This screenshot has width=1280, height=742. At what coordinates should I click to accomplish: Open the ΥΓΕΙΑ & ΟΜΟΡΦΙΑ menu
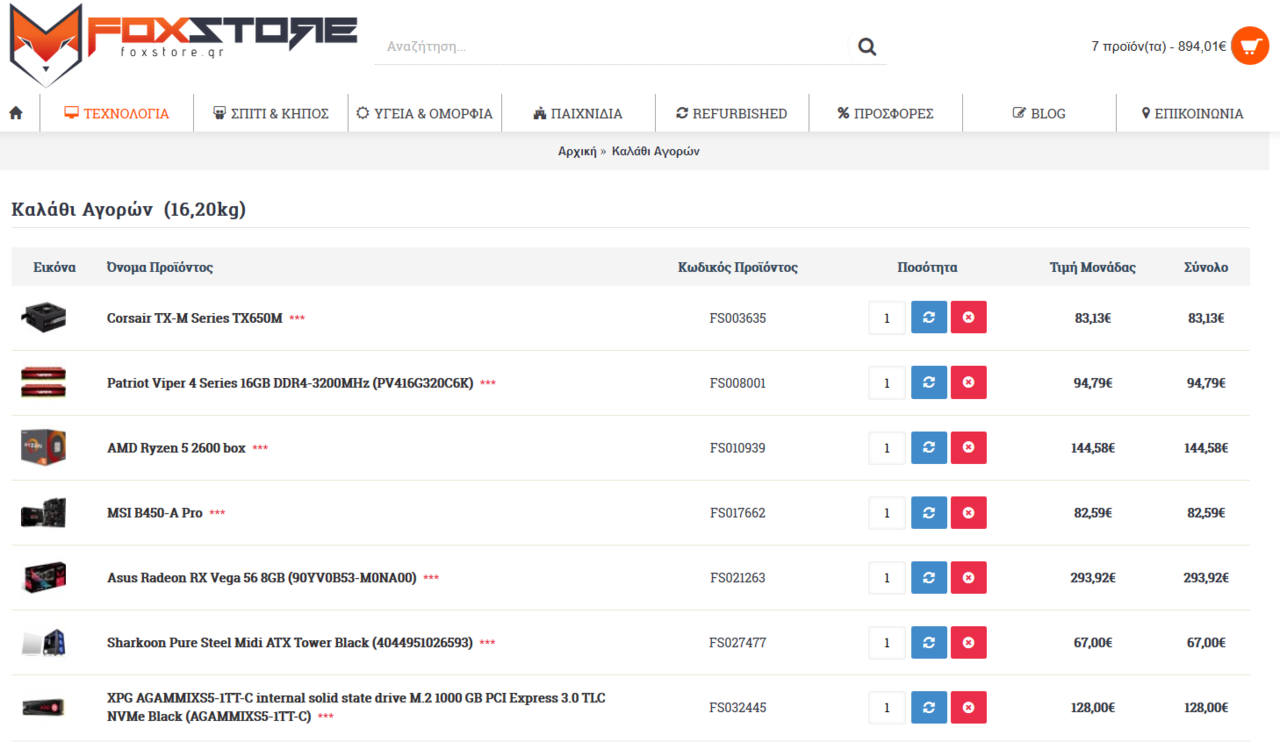pyautogui.click(x=424, y=113)
